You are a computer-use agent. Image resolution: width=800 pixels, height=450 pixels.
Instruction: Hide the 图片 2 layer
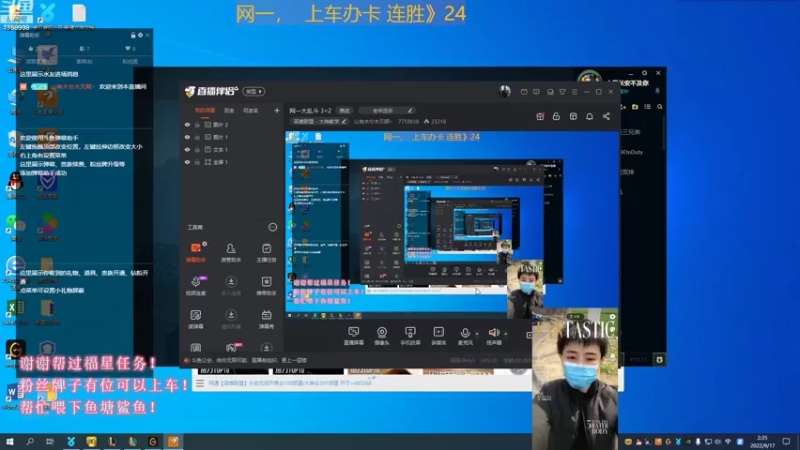(x=187, y=124)
